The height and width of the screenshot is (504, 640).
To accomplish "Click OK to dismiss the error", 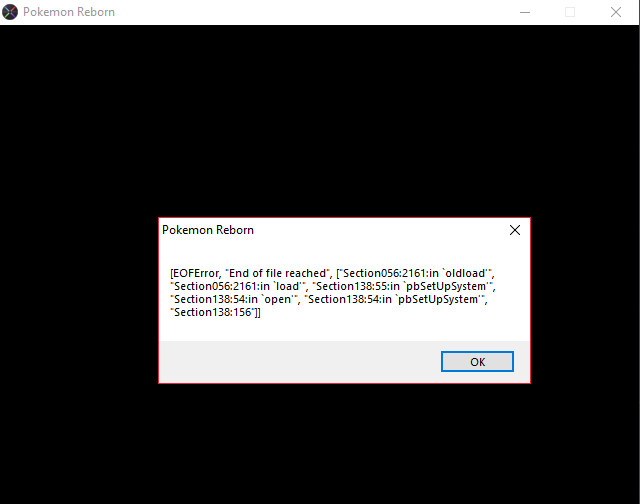I will pos(477,362).
